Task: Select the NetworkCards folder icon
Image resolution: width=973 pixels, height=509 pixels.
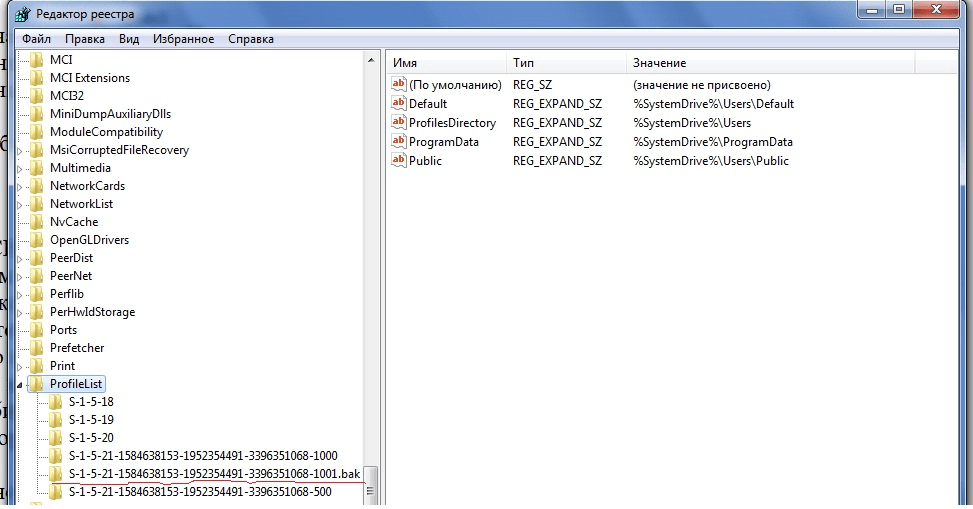Action: 38,186
